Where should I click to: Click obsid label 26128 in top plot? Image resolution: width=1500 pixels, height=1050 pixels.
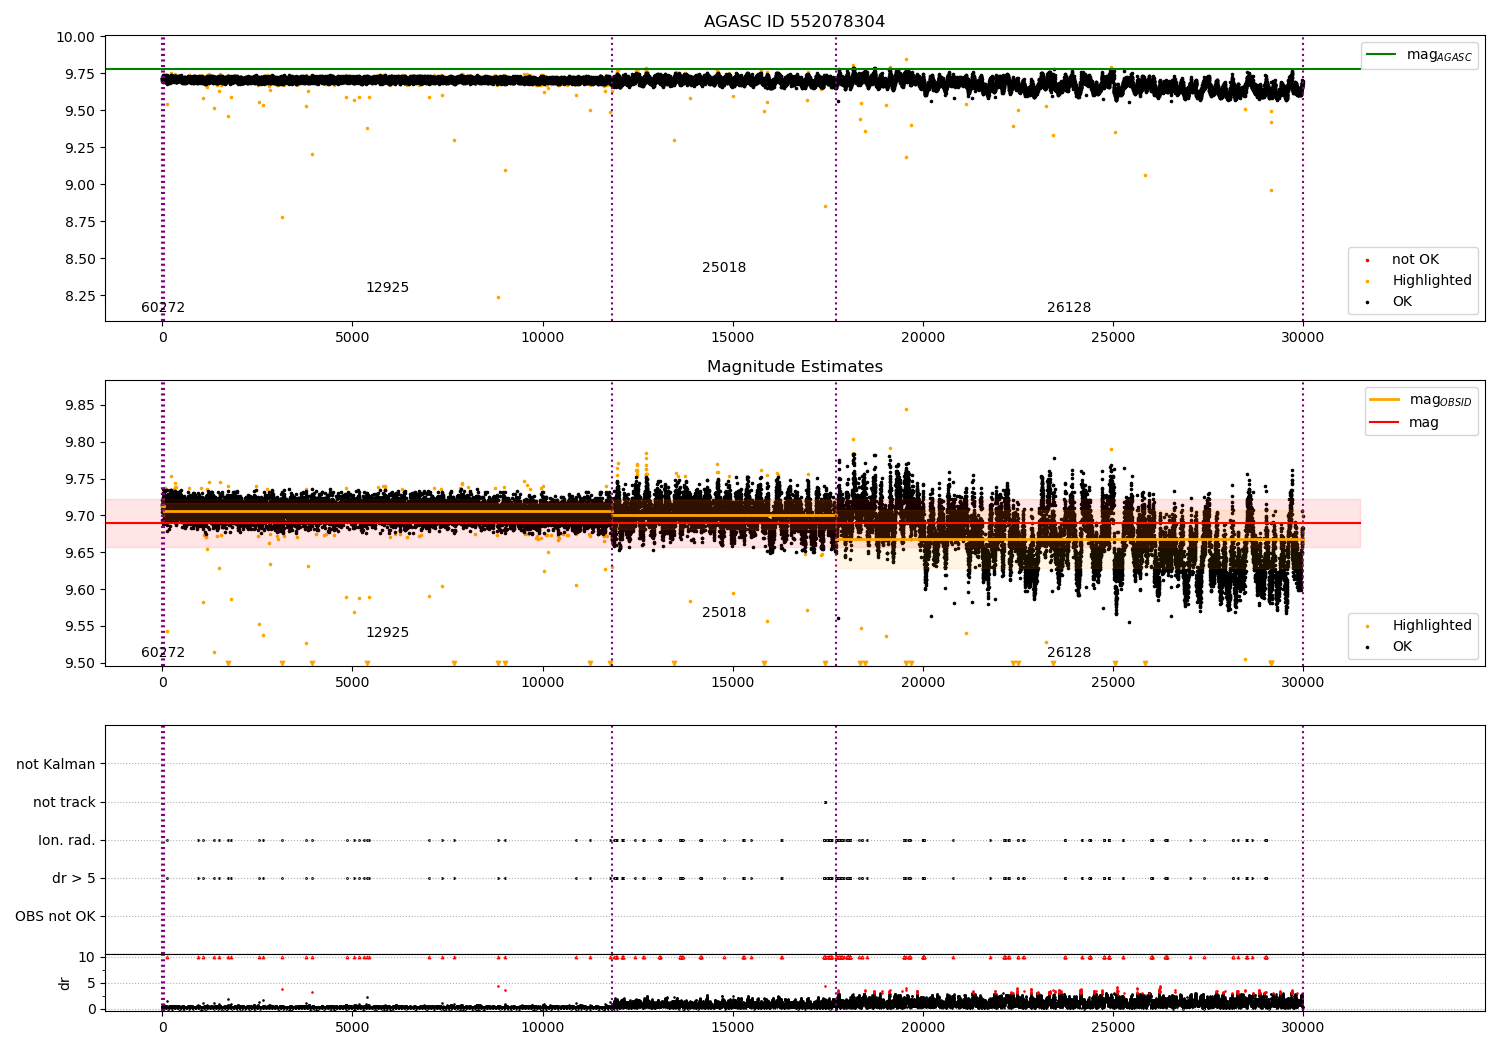(x=1069, y=308)
